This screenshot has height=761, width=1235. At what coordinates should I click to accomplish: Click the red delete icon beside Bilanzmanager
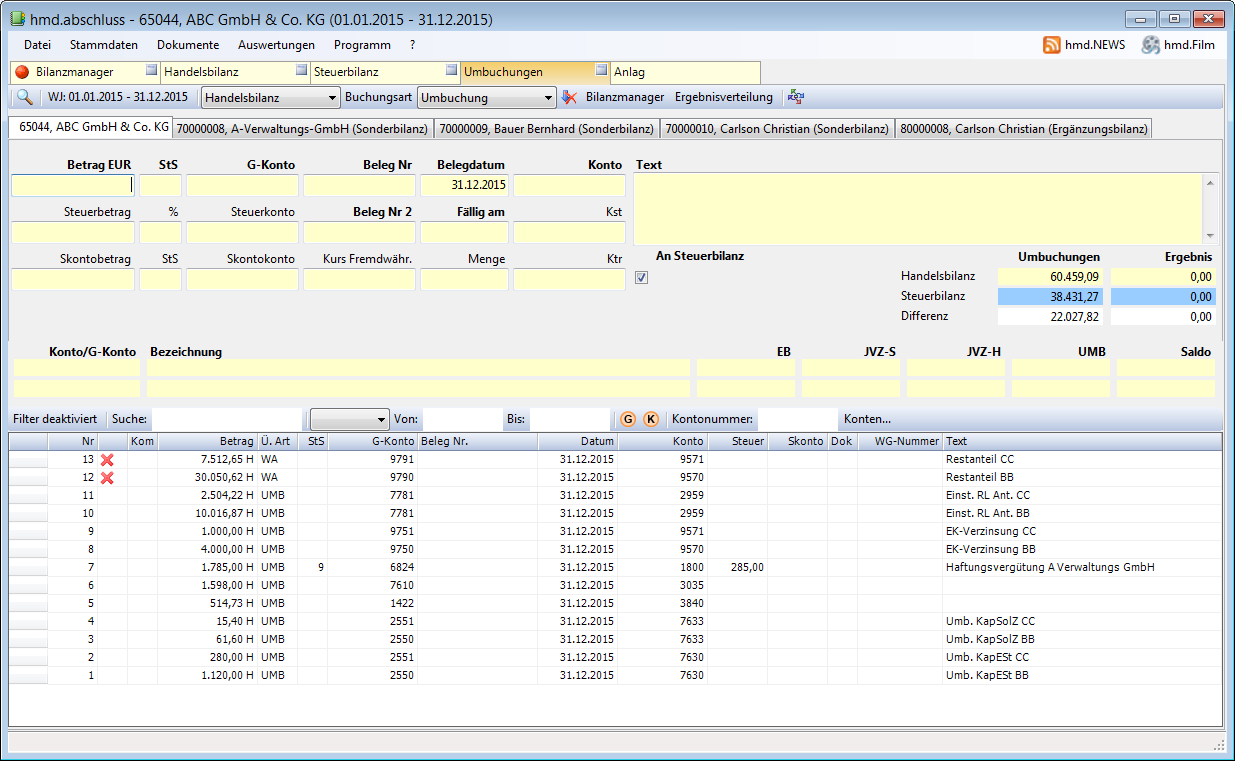(x=569, y=98)
